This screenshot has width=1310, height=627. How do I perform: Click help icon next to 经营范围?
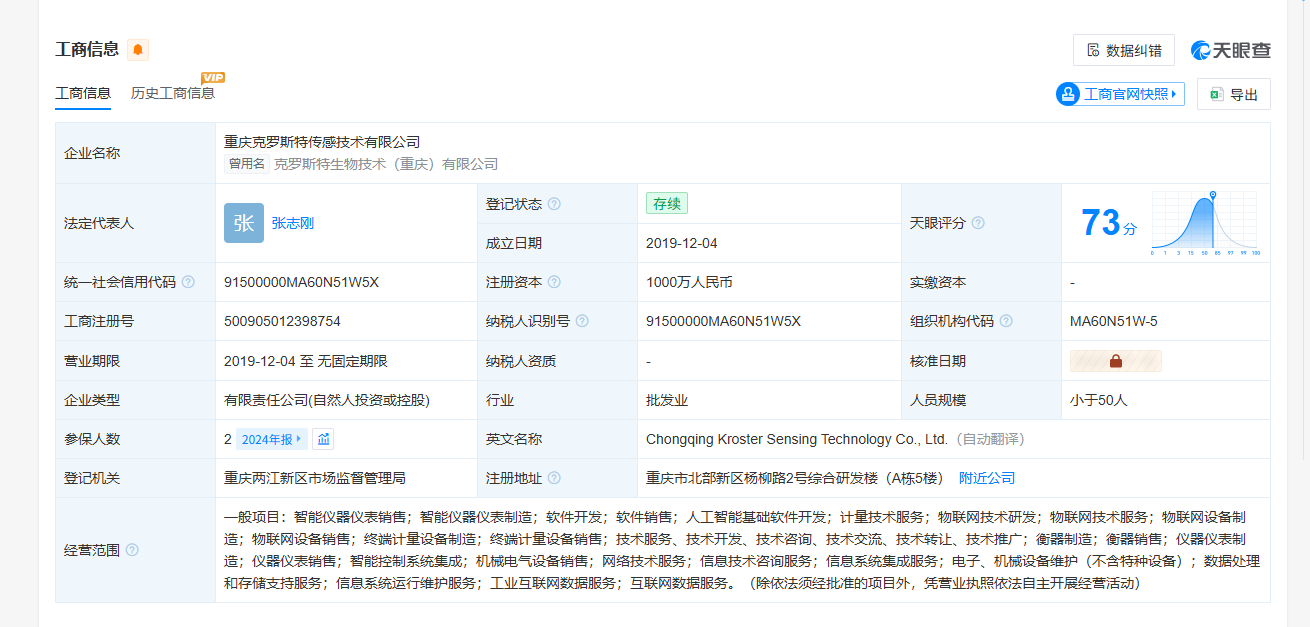pyautogui.click(x=132, y=550)
